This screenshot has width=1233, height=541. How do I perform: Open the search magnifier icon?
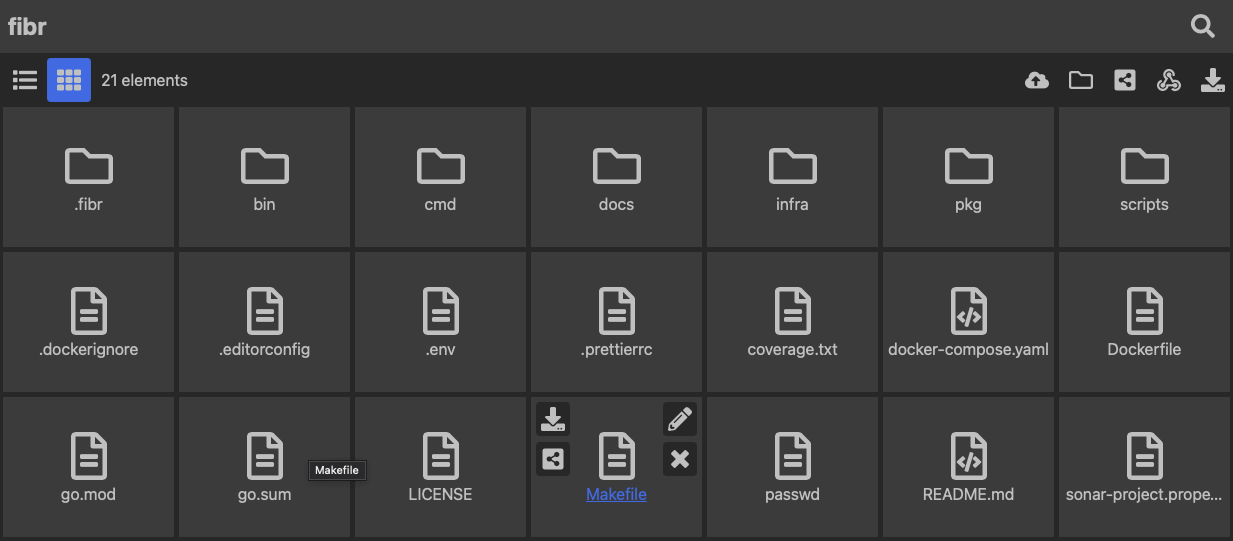click(1203, 27)
